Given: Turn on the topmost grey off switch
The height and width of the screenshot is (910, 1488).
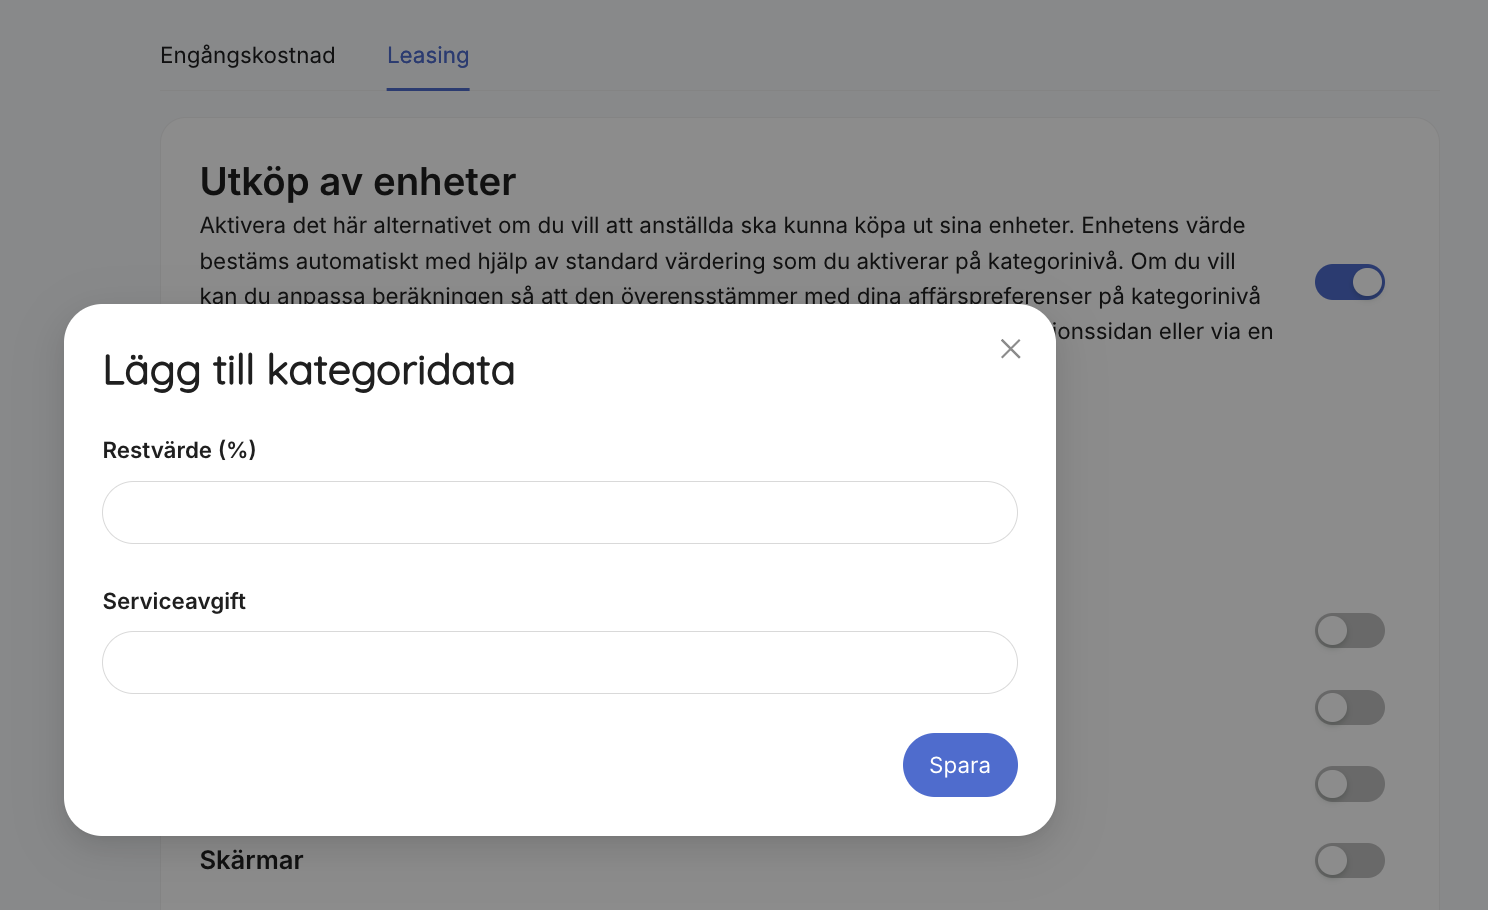Looking at the screenshot, I should [1349, 631].
